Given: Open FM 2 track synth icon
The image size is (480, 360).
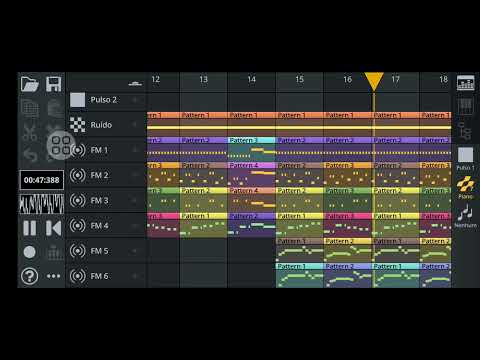Looking at the screenshot, I should pyautogui.click(x=78, y=175).
